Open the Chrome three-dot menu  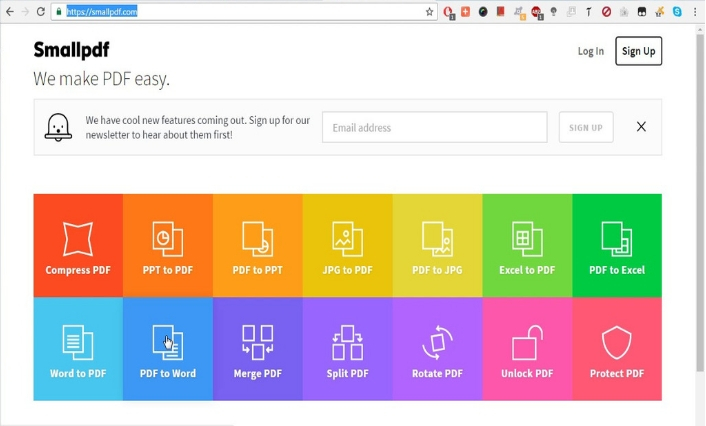click(695, 12)
